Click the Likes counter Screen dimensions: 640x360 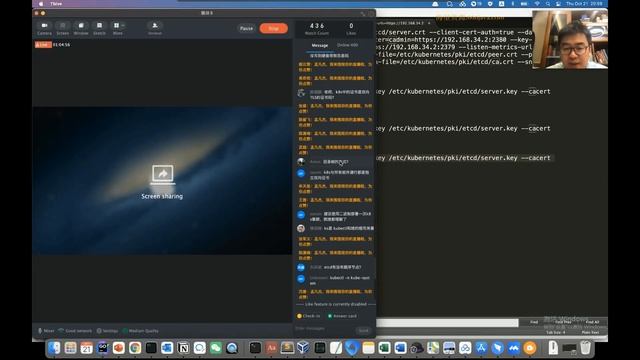click(351, 28)
